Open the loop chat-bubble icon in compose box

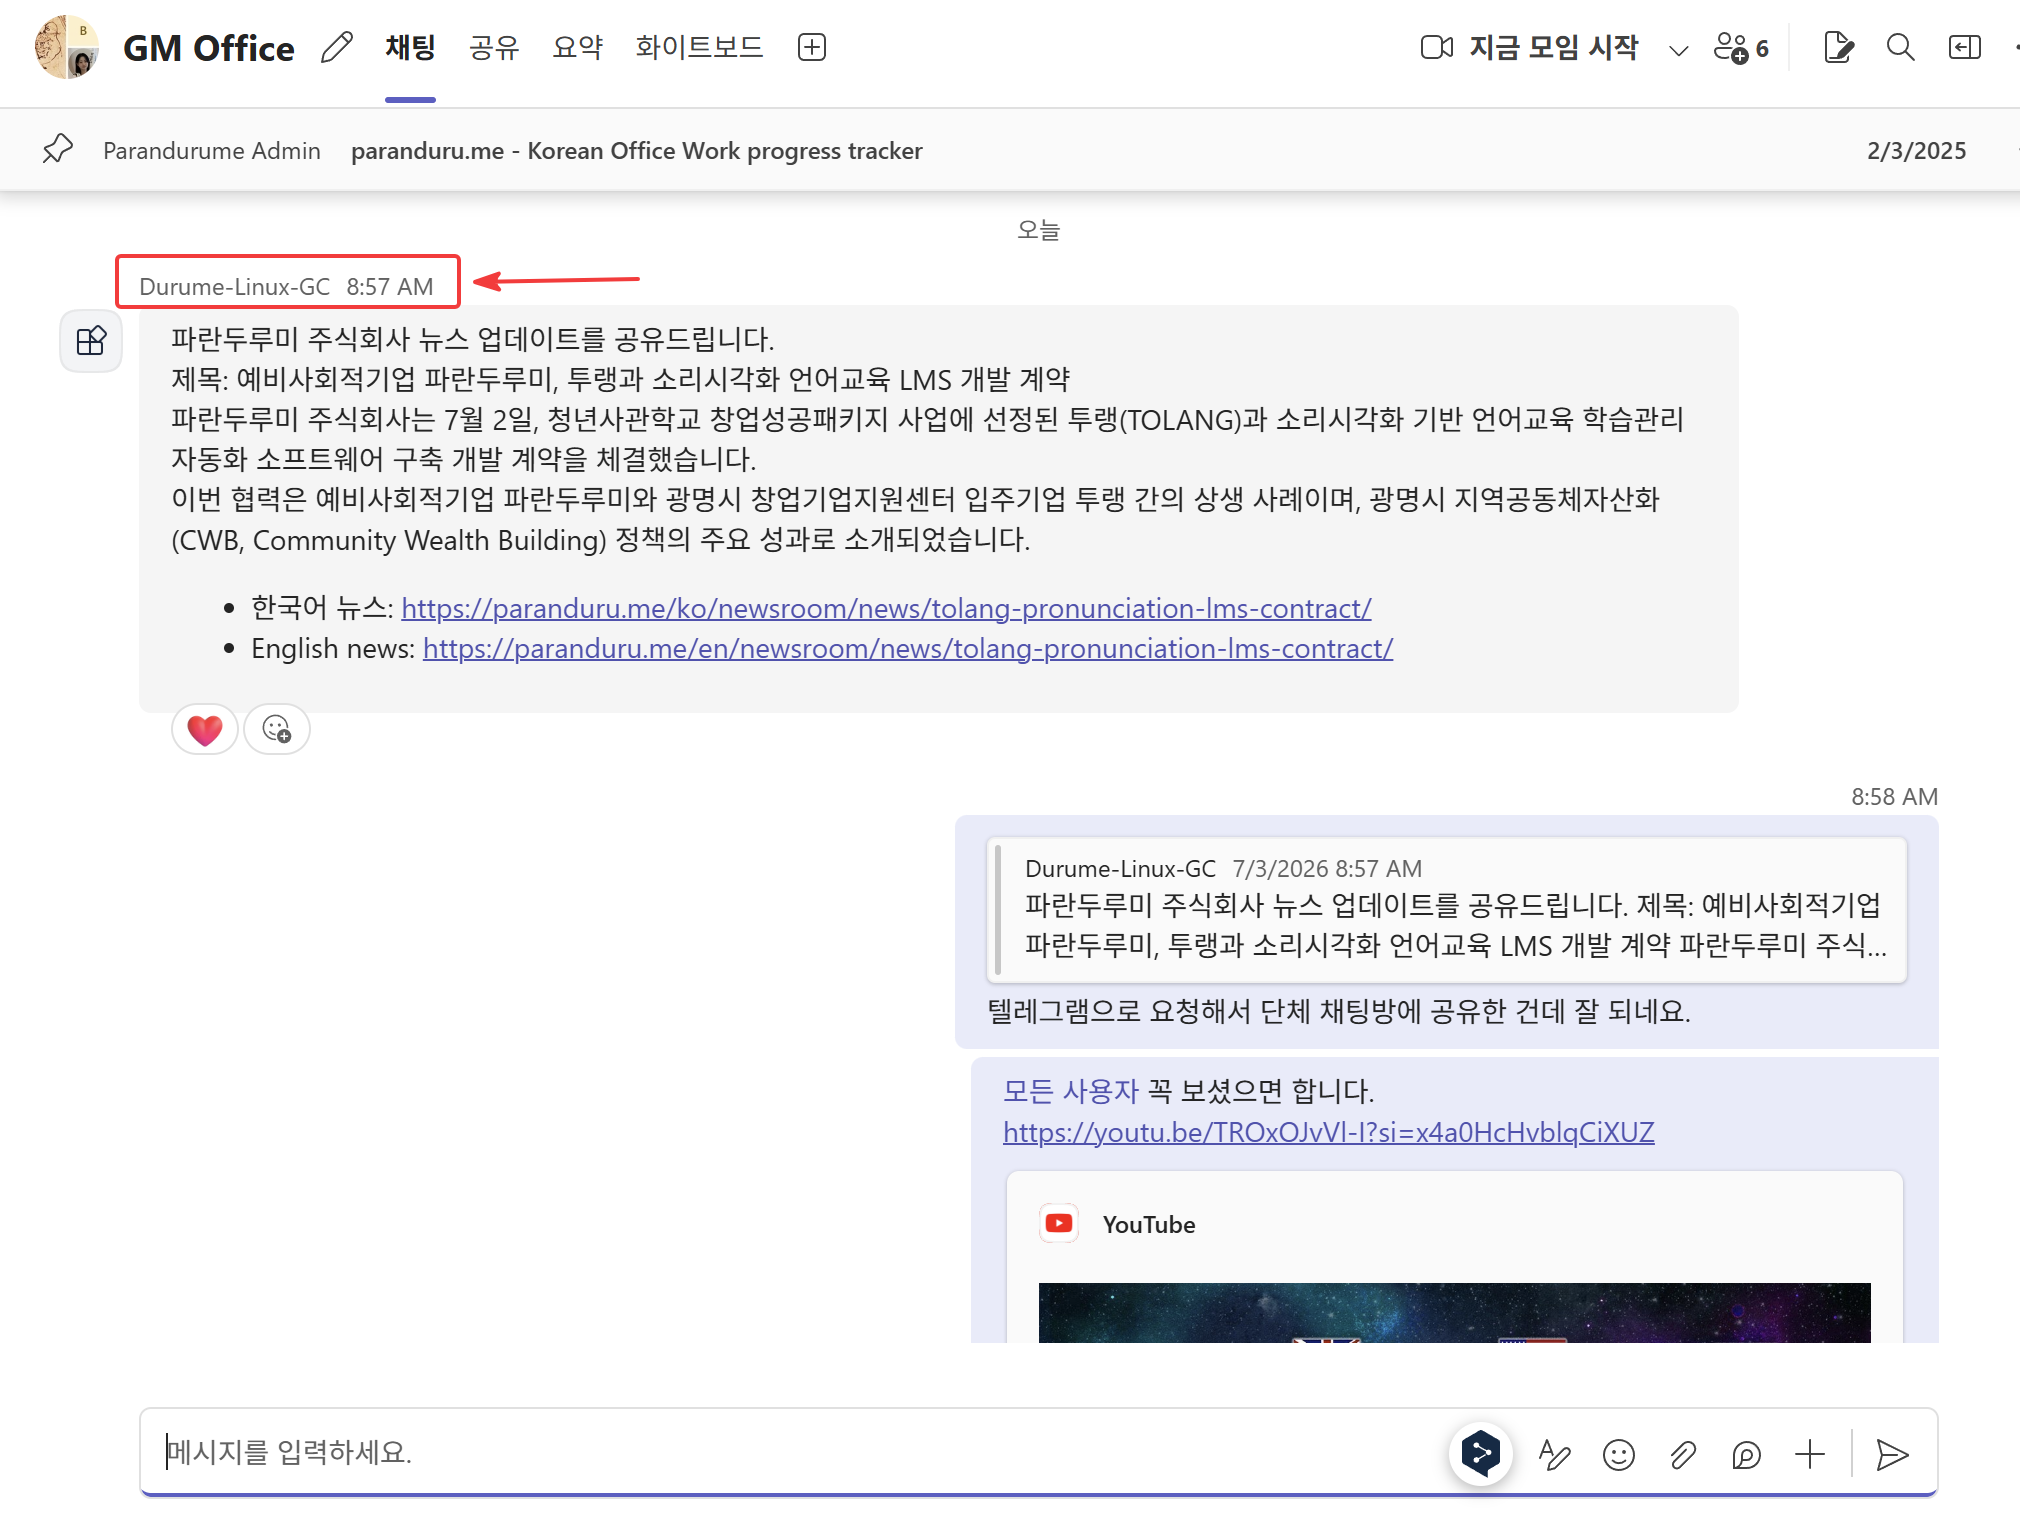(x=1746, y=1454)
